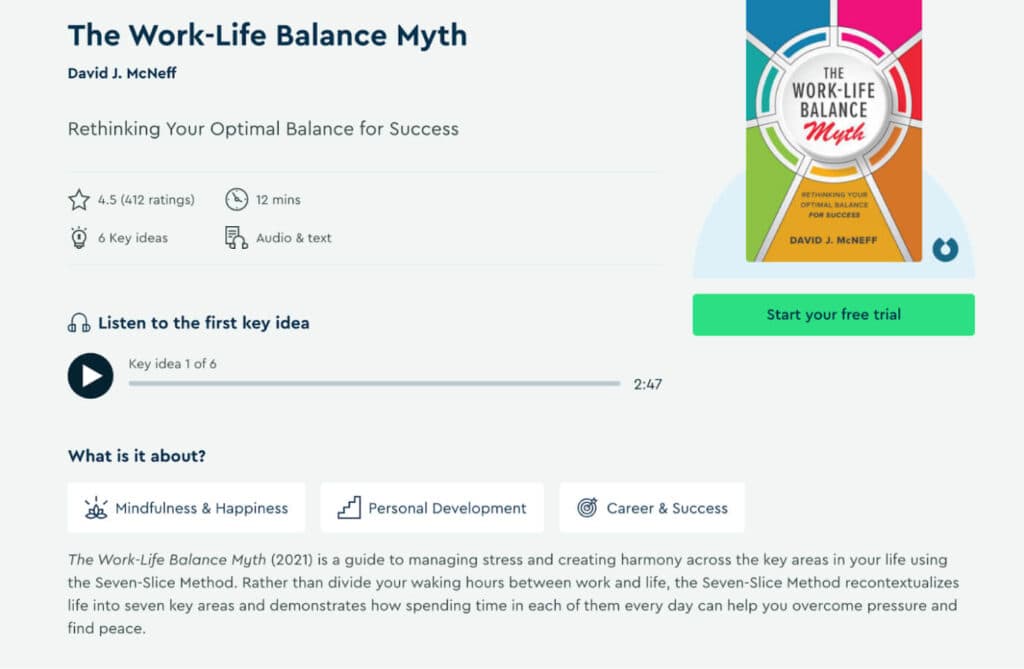Click the lightbulb icon for key ideas
1024x669 pixels.
[x=78, y=238]
